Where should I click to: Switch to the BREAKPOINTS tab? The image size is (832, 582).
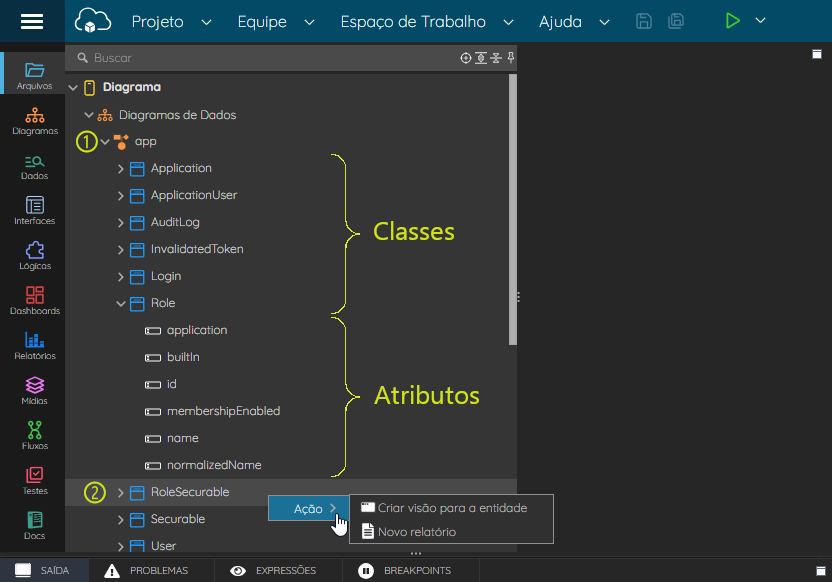[411, 570]
